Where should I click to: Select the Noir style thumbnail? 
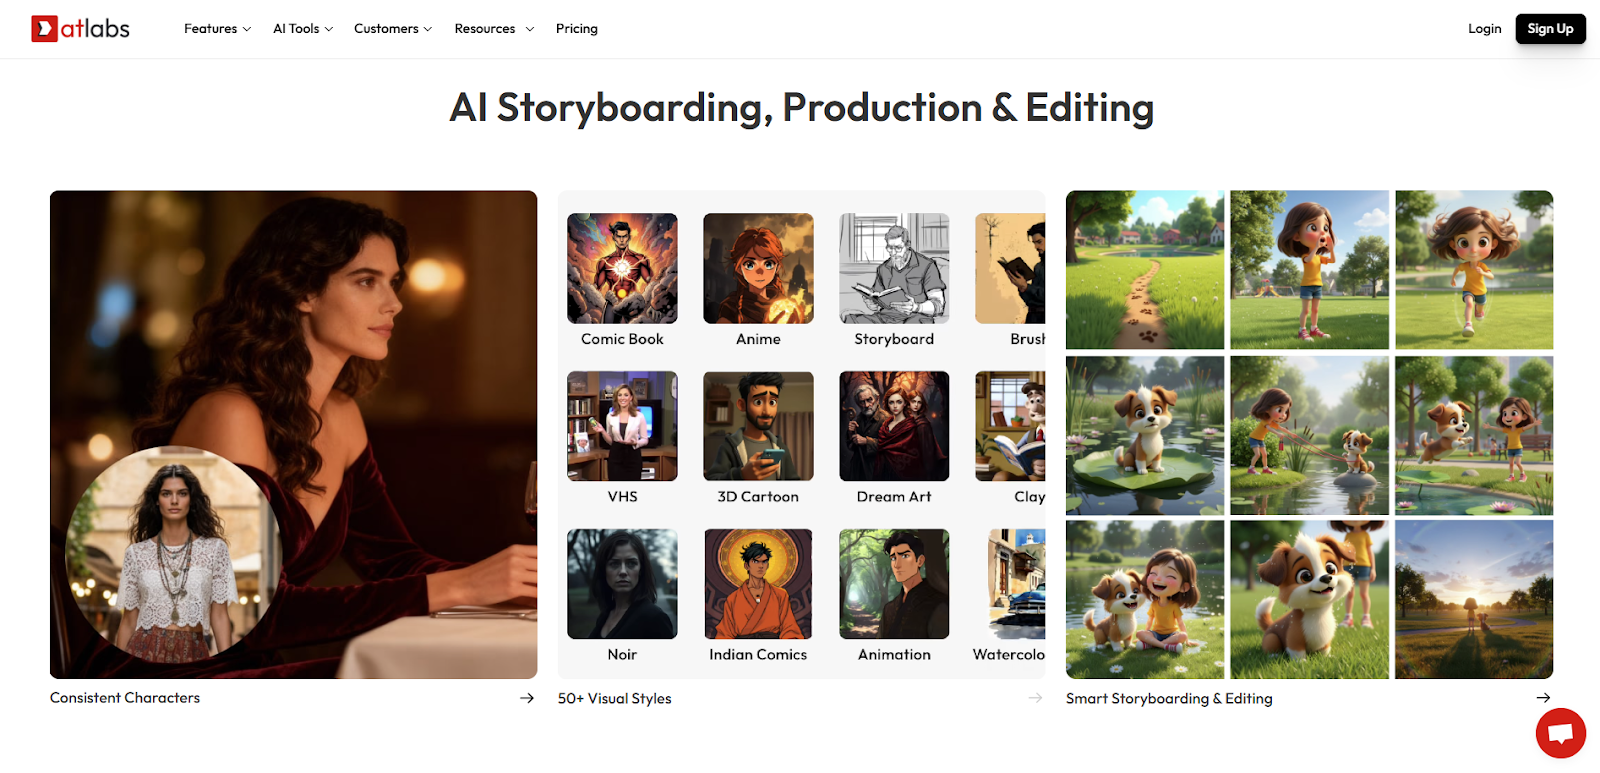click(622, 584)
